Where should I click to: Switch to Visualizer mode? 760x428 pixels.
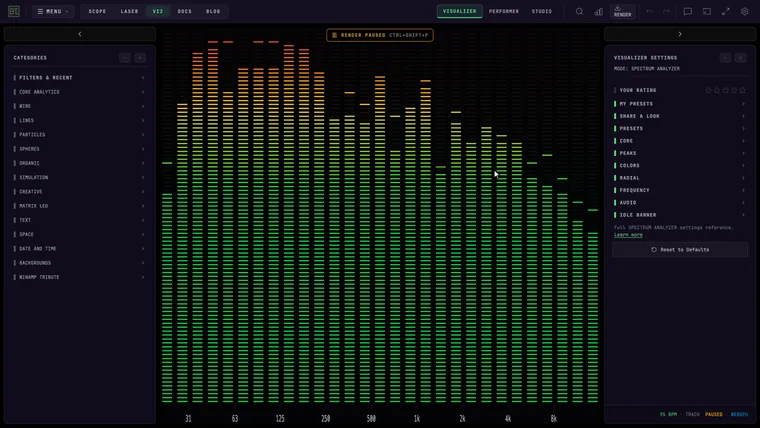pos(459,11)
